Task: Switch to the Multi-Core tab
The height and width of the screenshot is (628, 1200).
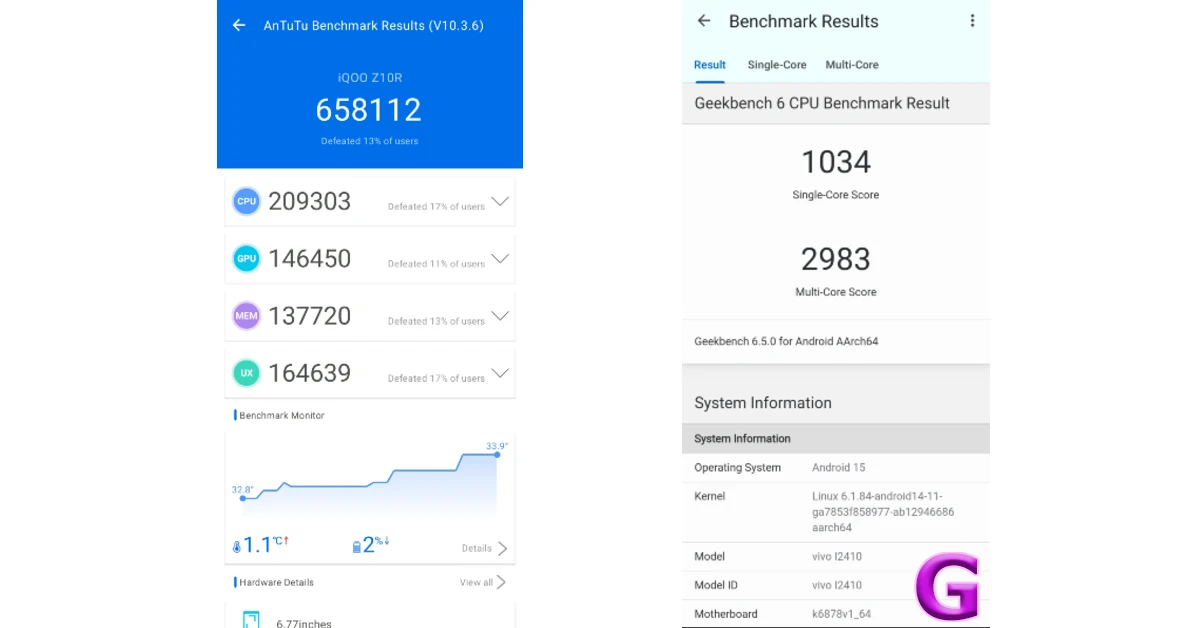Action: click(852, 65)
